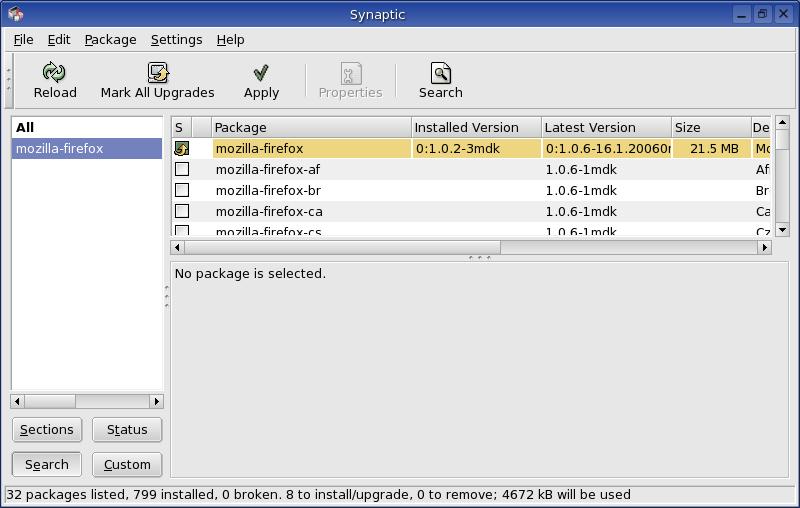The height and width of the screenshot is (508, 800).
Task: Sort by Installed Version column header
Action: click(476, 128)
